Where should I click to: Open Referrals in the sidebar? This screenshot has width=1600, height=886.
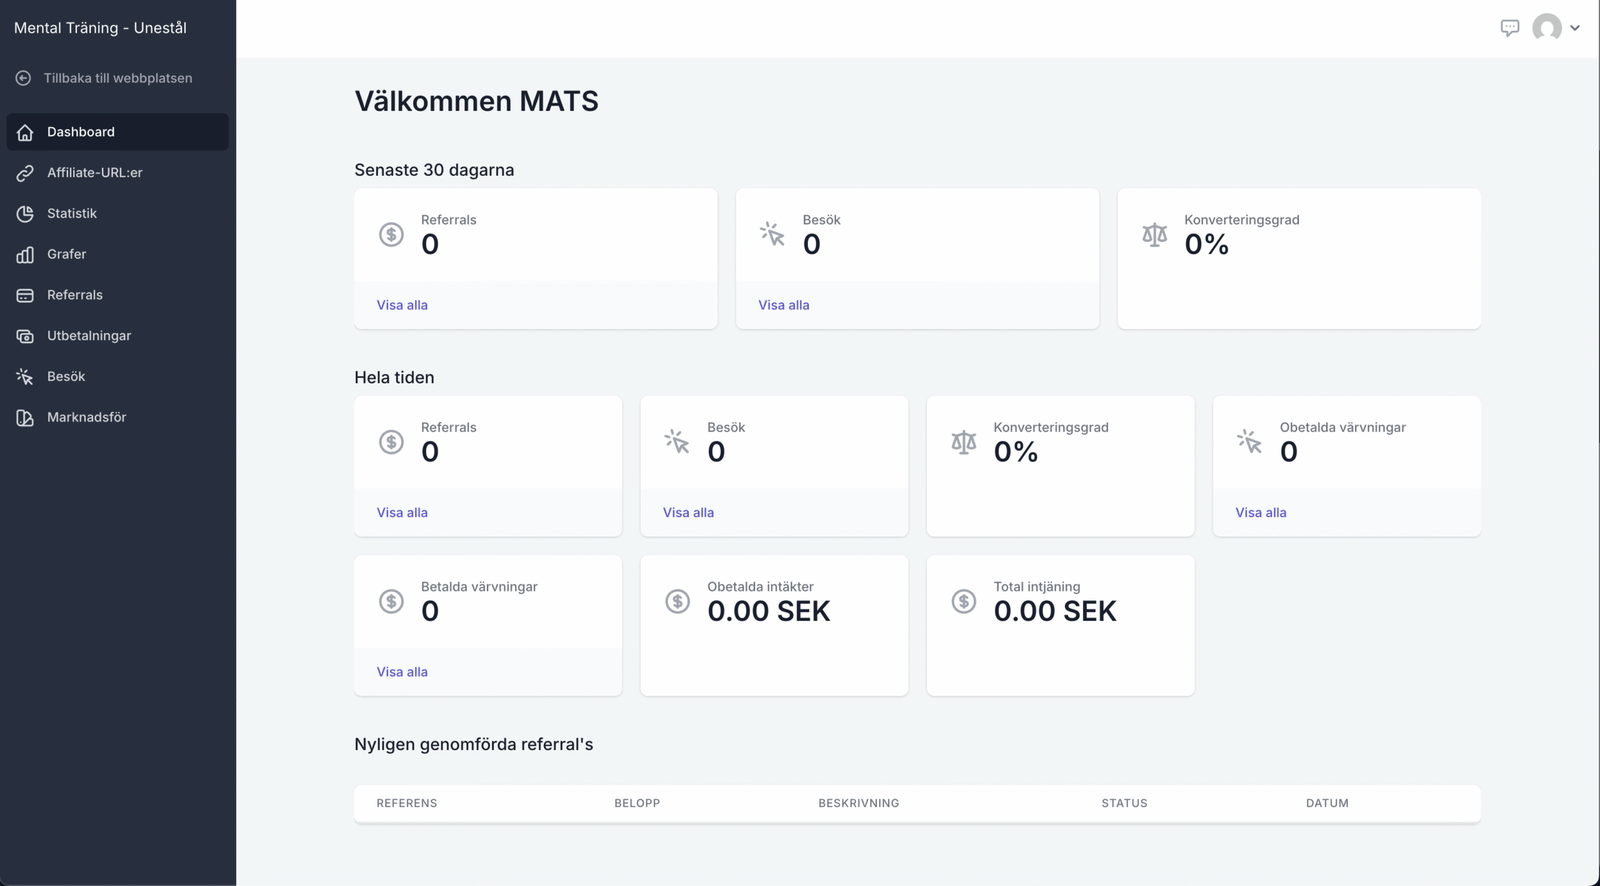(75, 295)
